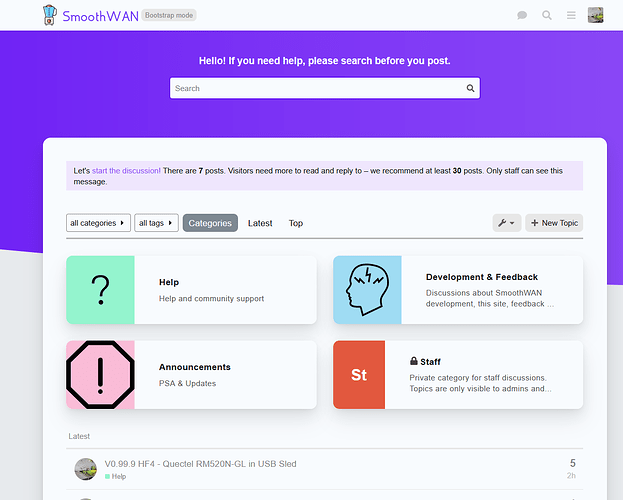Open the locked Staff category

tap(430, 362)
